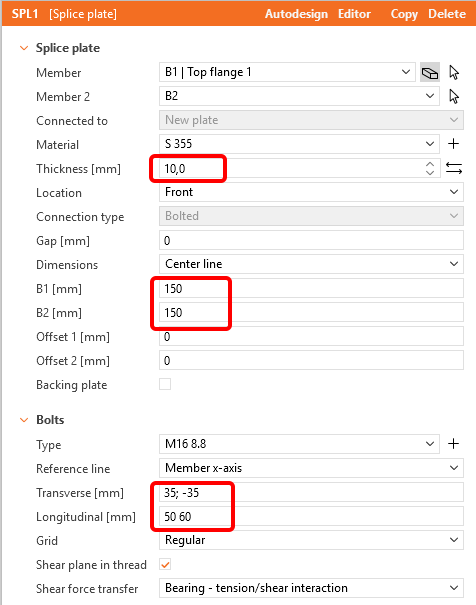The width and height of the screenshot is (476, 605).
Task: Collapse the Bolts section
Action: pos(24,420)
